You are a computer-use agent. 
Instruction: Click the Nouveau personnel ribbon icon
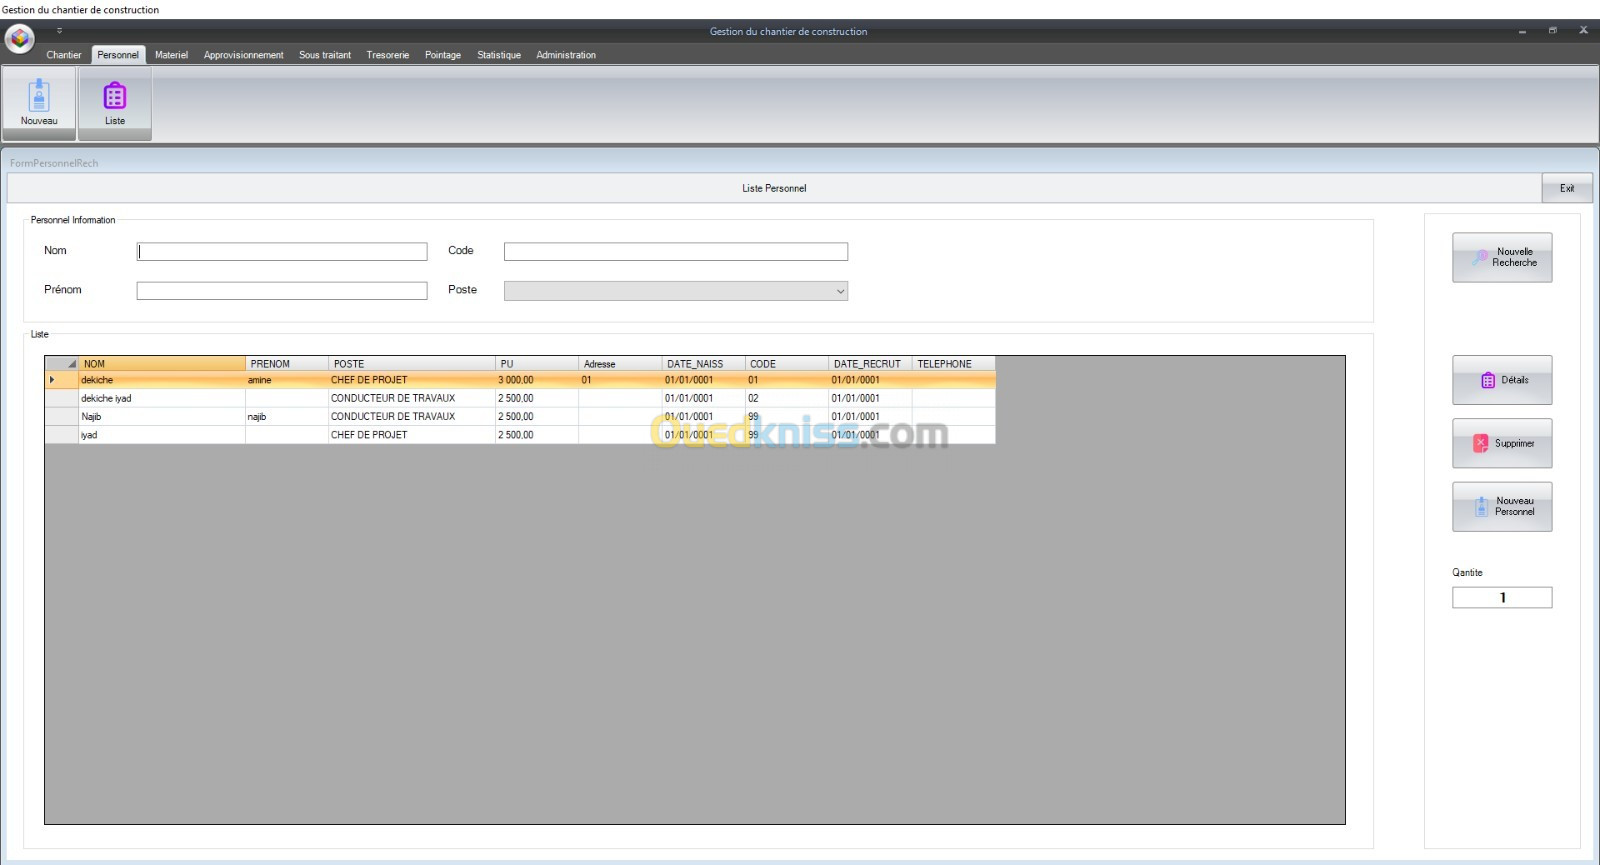[39, 101]
